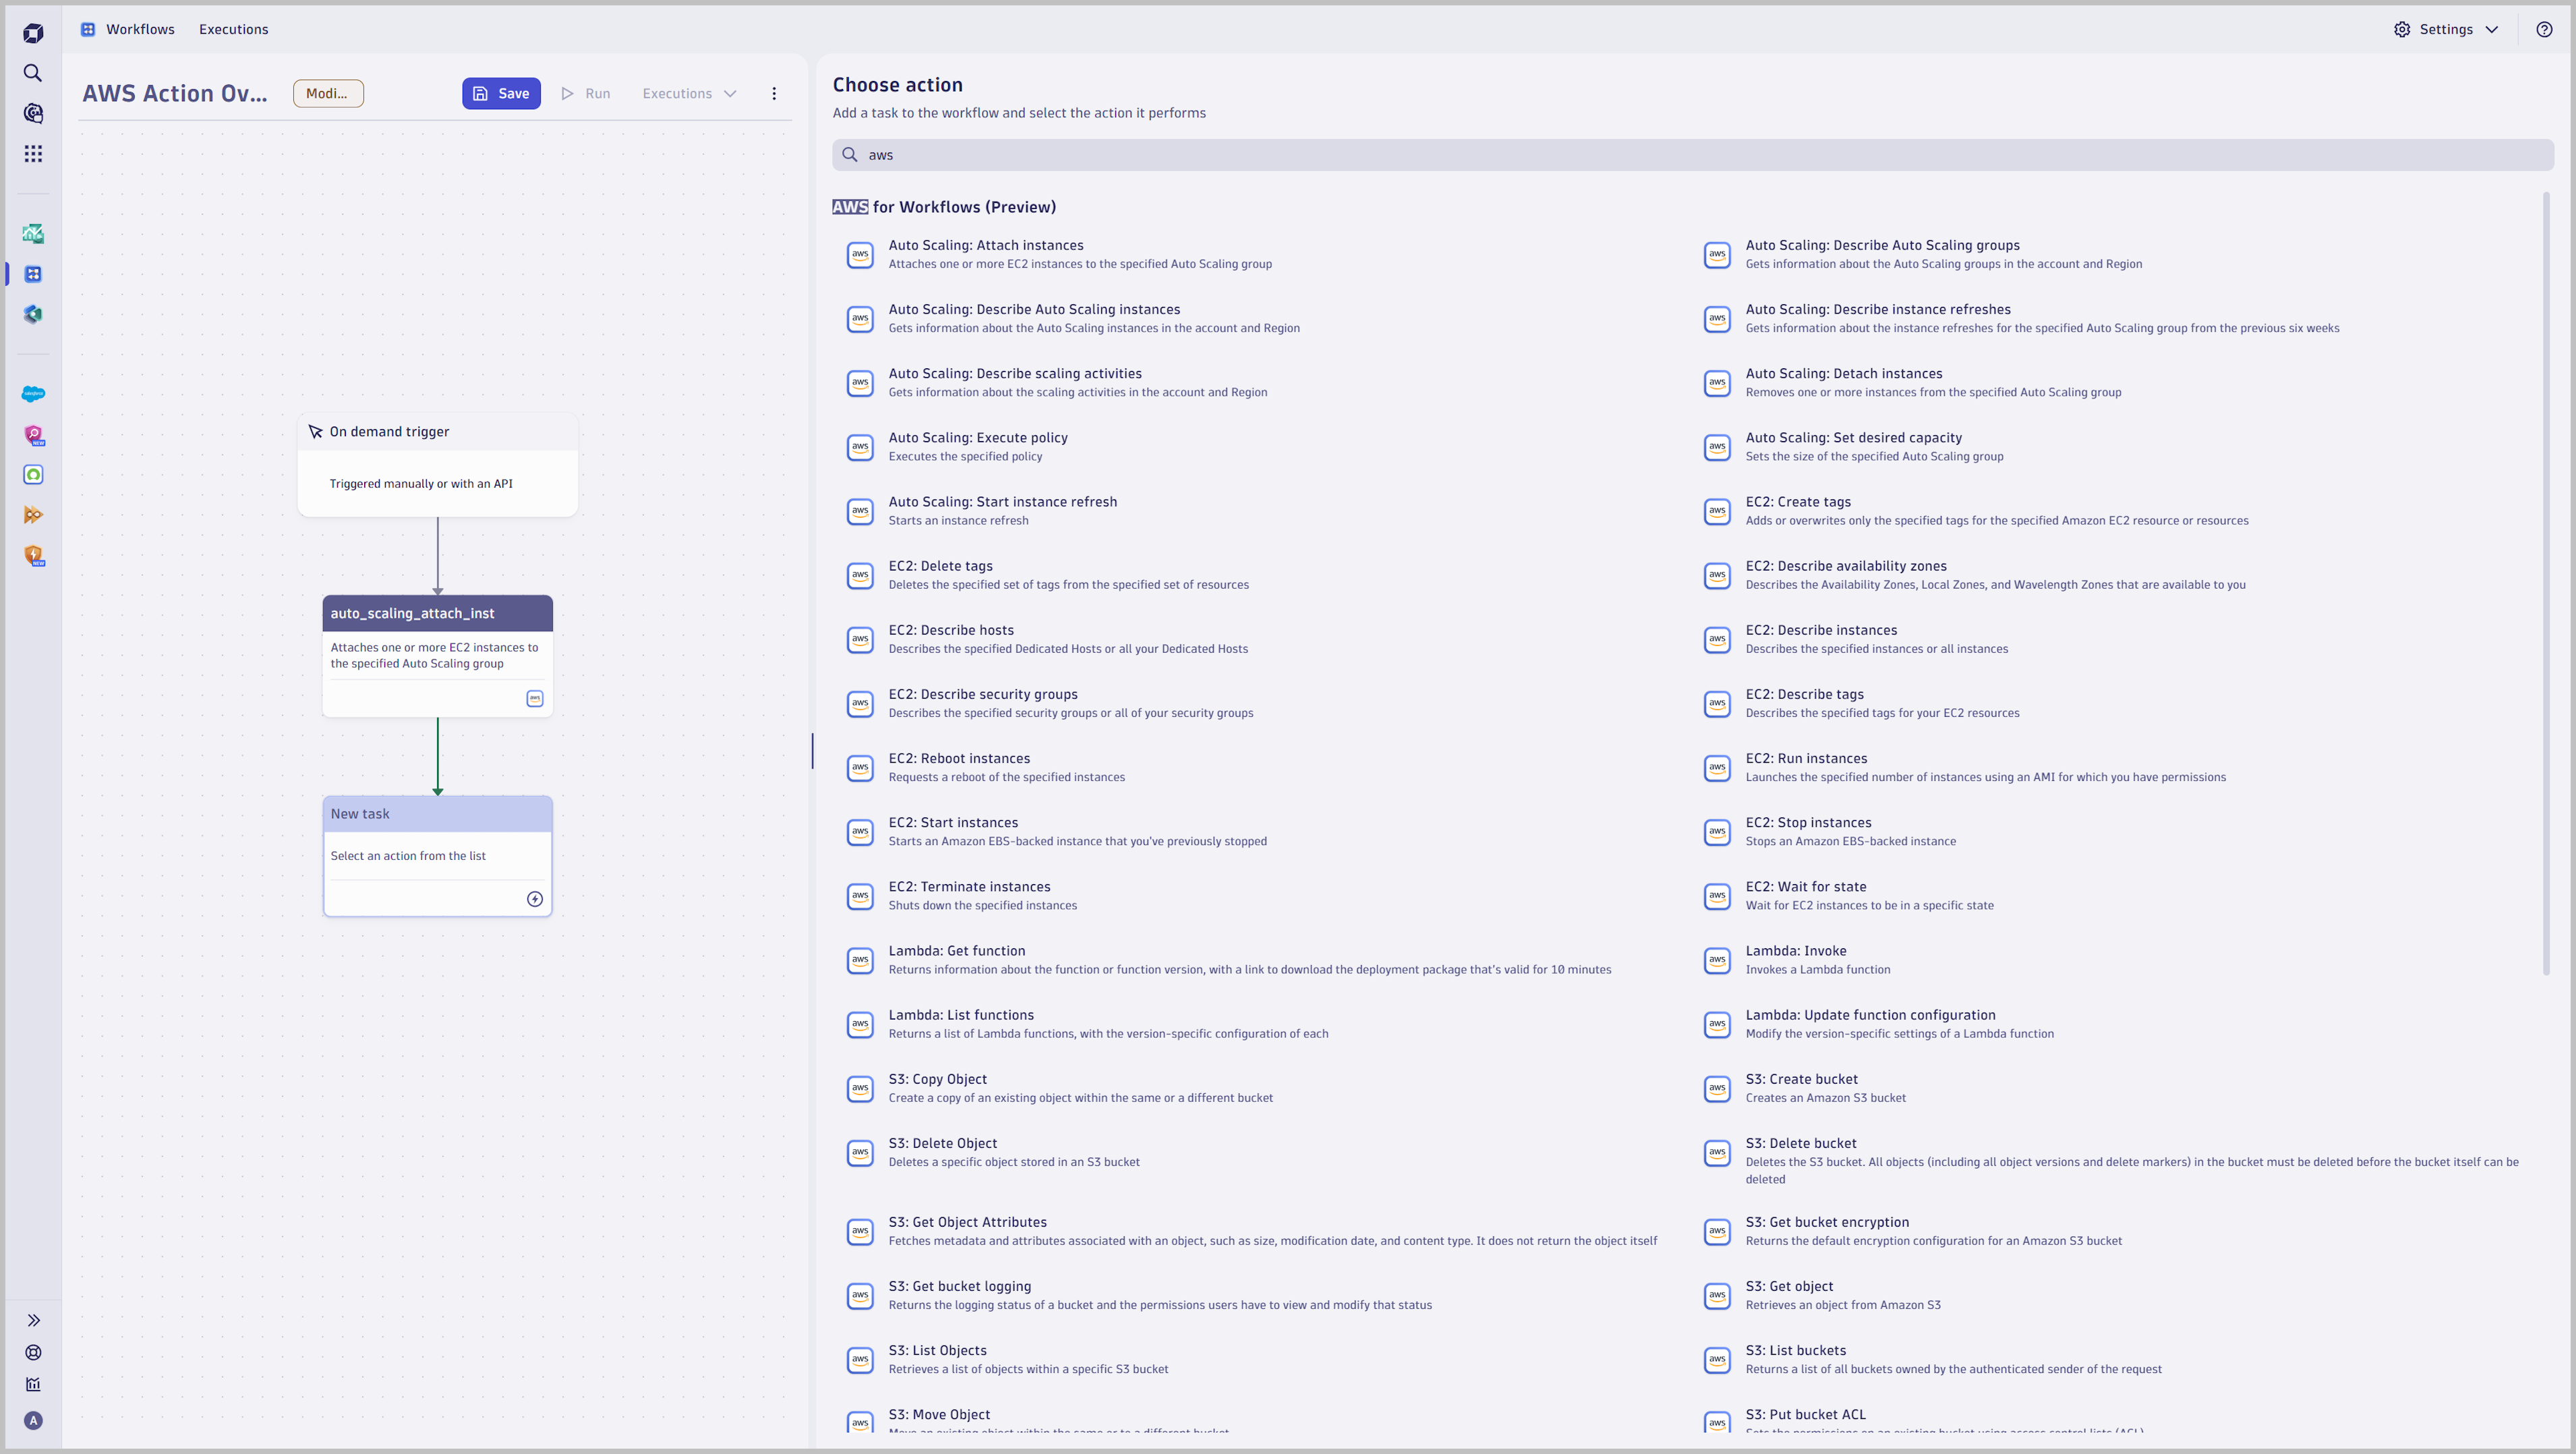Click the search magnifier in action field
This screenshot has width=2576, height=1454.
tap(850, 155)
